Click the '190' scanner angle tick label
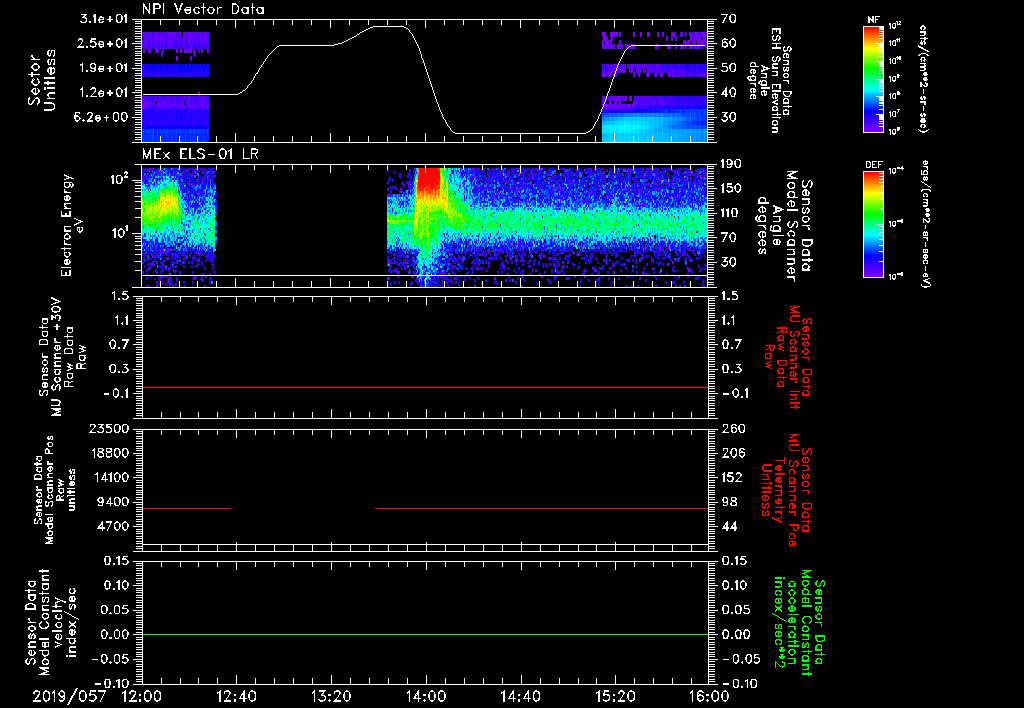 [733, 164]
